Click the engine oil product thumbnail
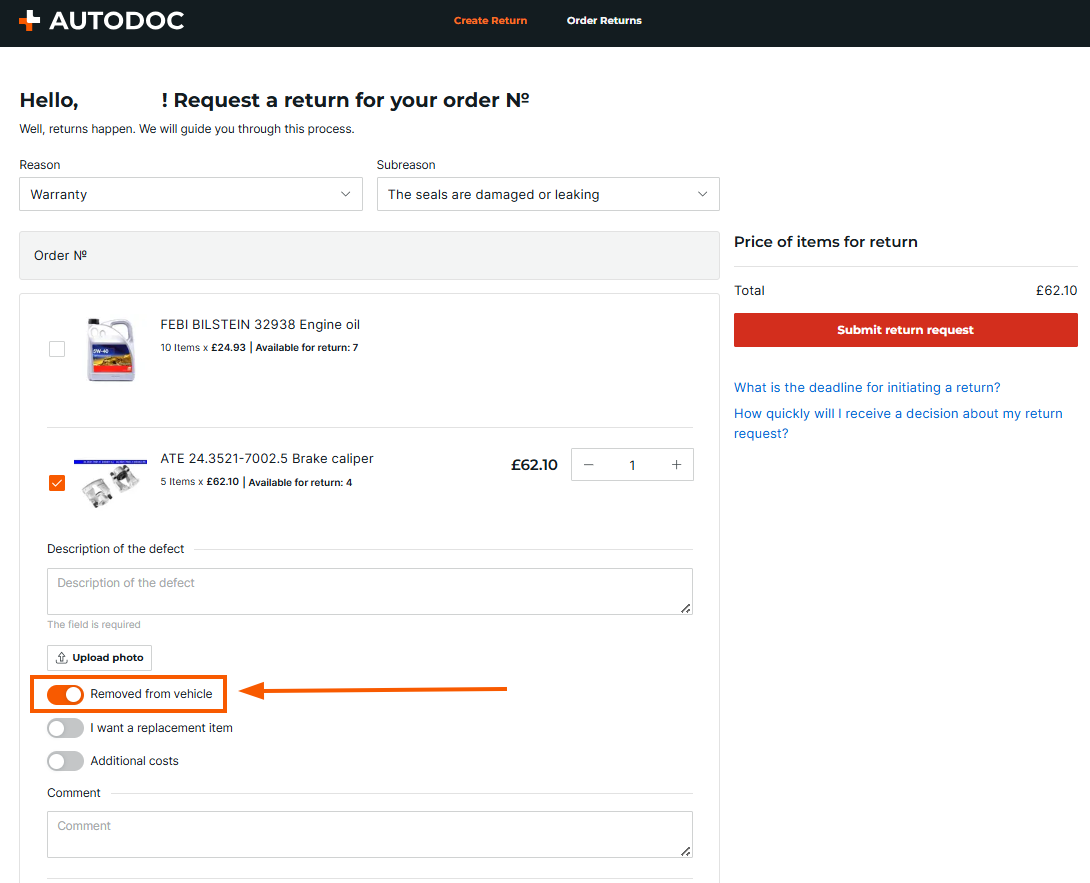The image size is (1090, 883). point(110,349)
